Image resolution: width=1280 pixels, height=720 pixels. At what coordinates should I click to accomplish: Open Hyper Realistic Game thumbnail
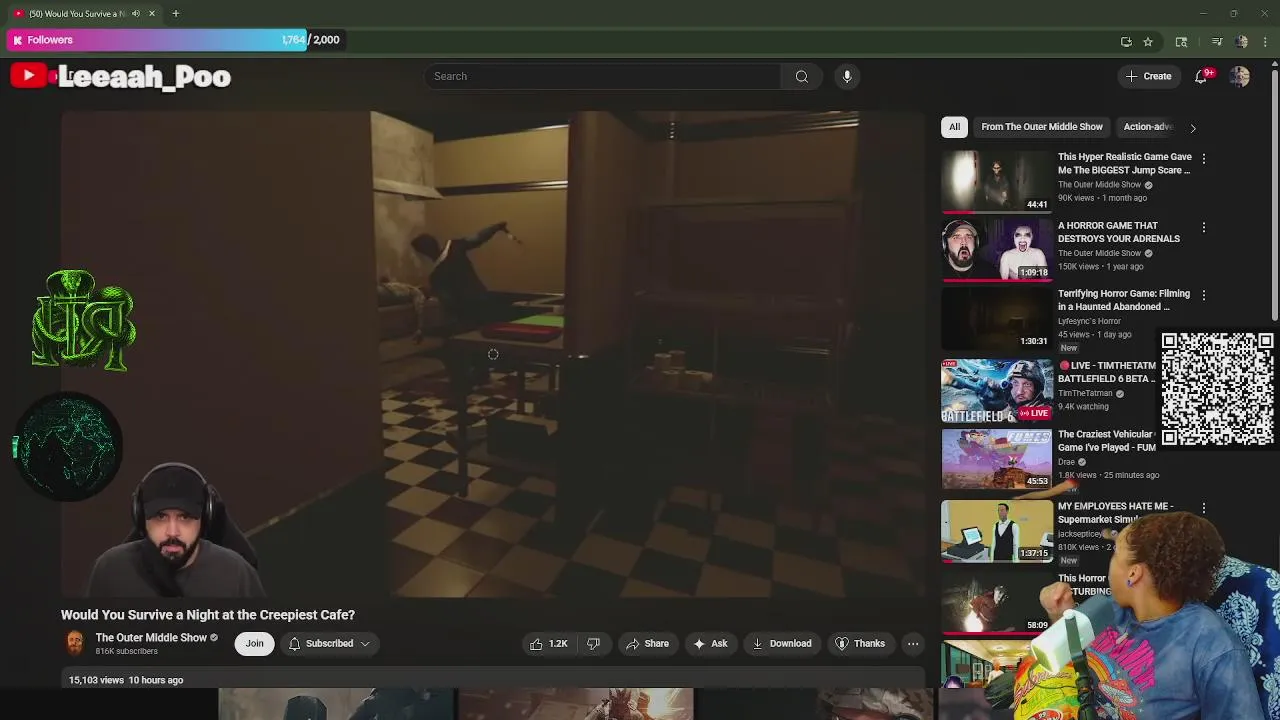pos(997,181)
